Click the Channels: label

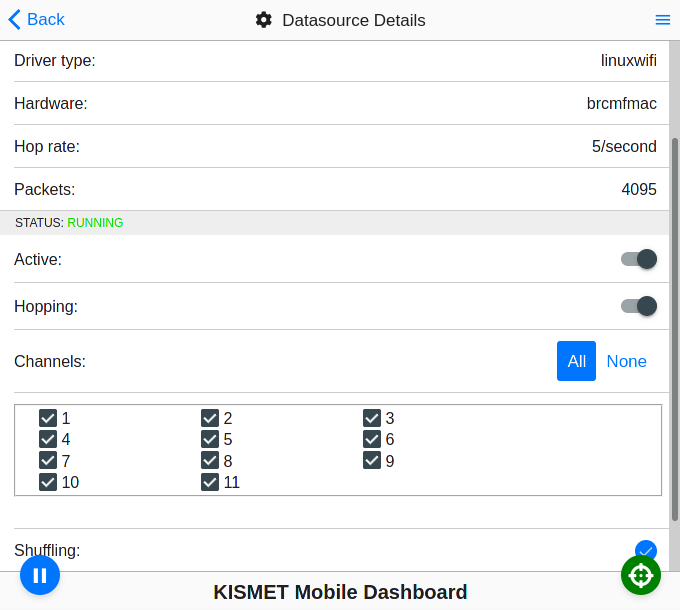click(x=50, y=362)
